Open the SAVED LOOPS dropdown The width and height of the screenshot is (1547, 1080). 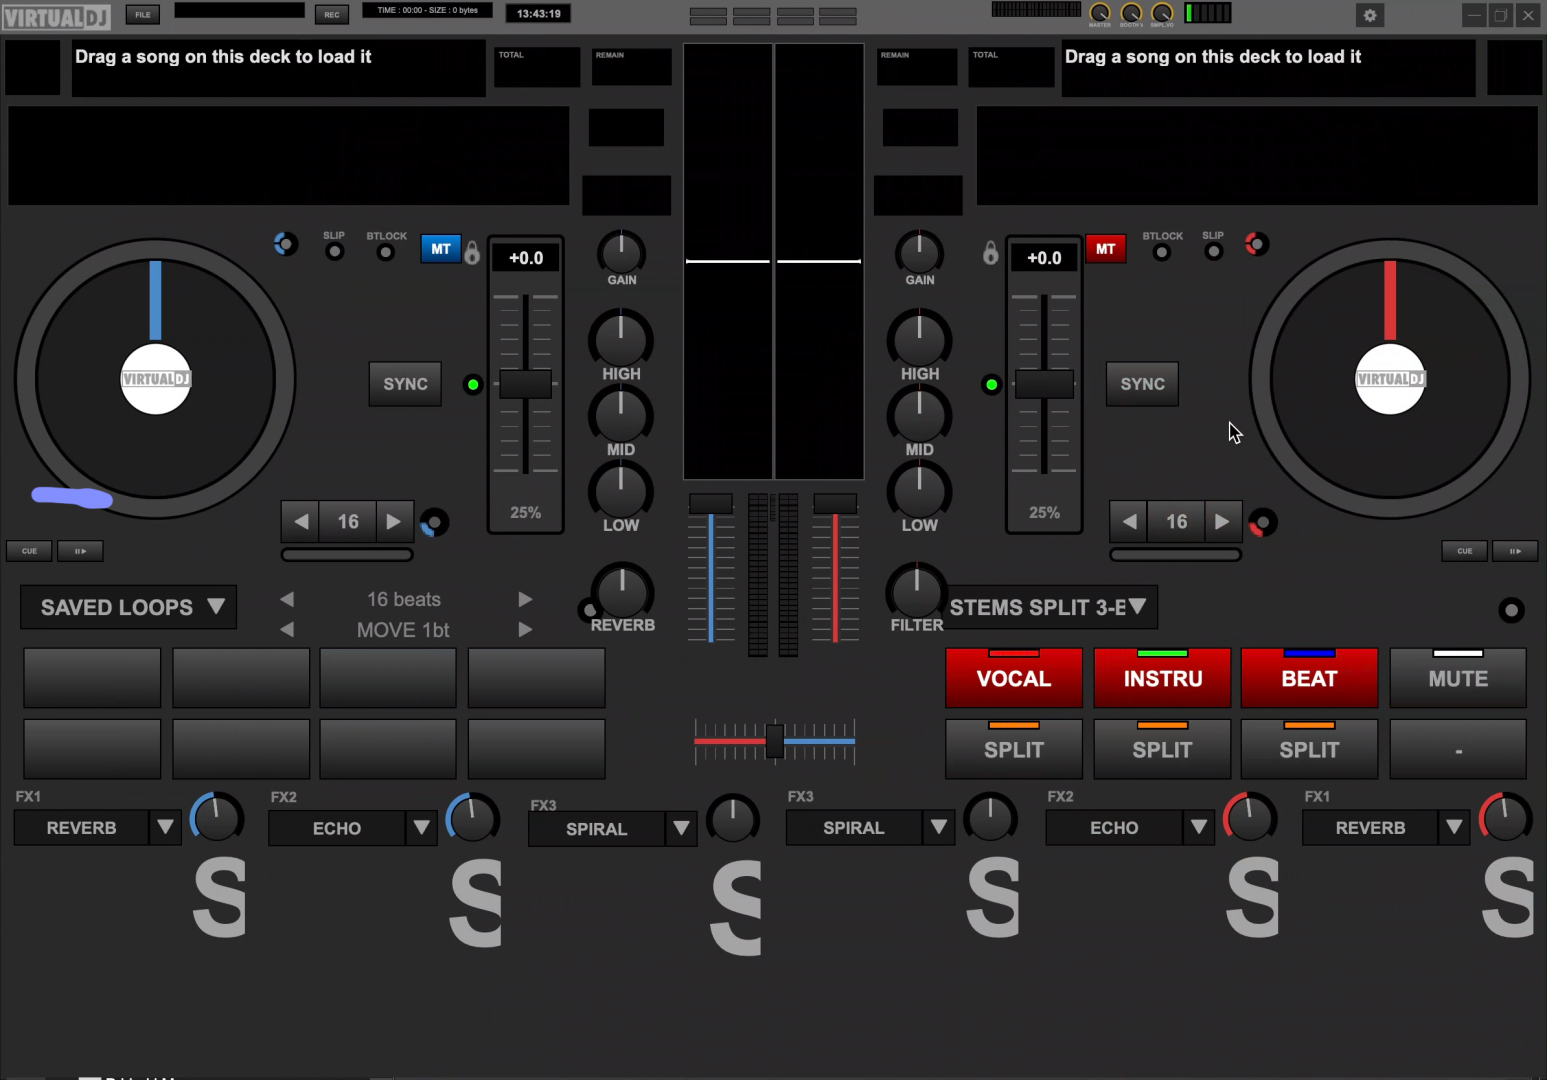[x=129, y=607]
